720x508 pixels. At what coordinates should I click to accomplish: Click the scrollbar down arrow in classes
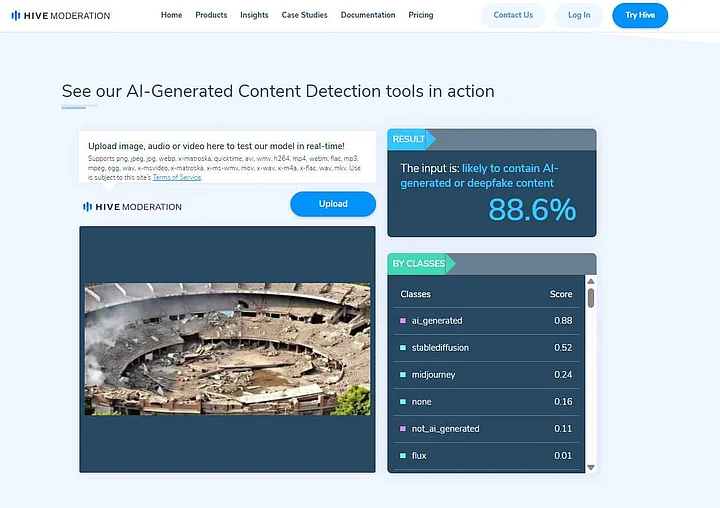pos(590,467)
